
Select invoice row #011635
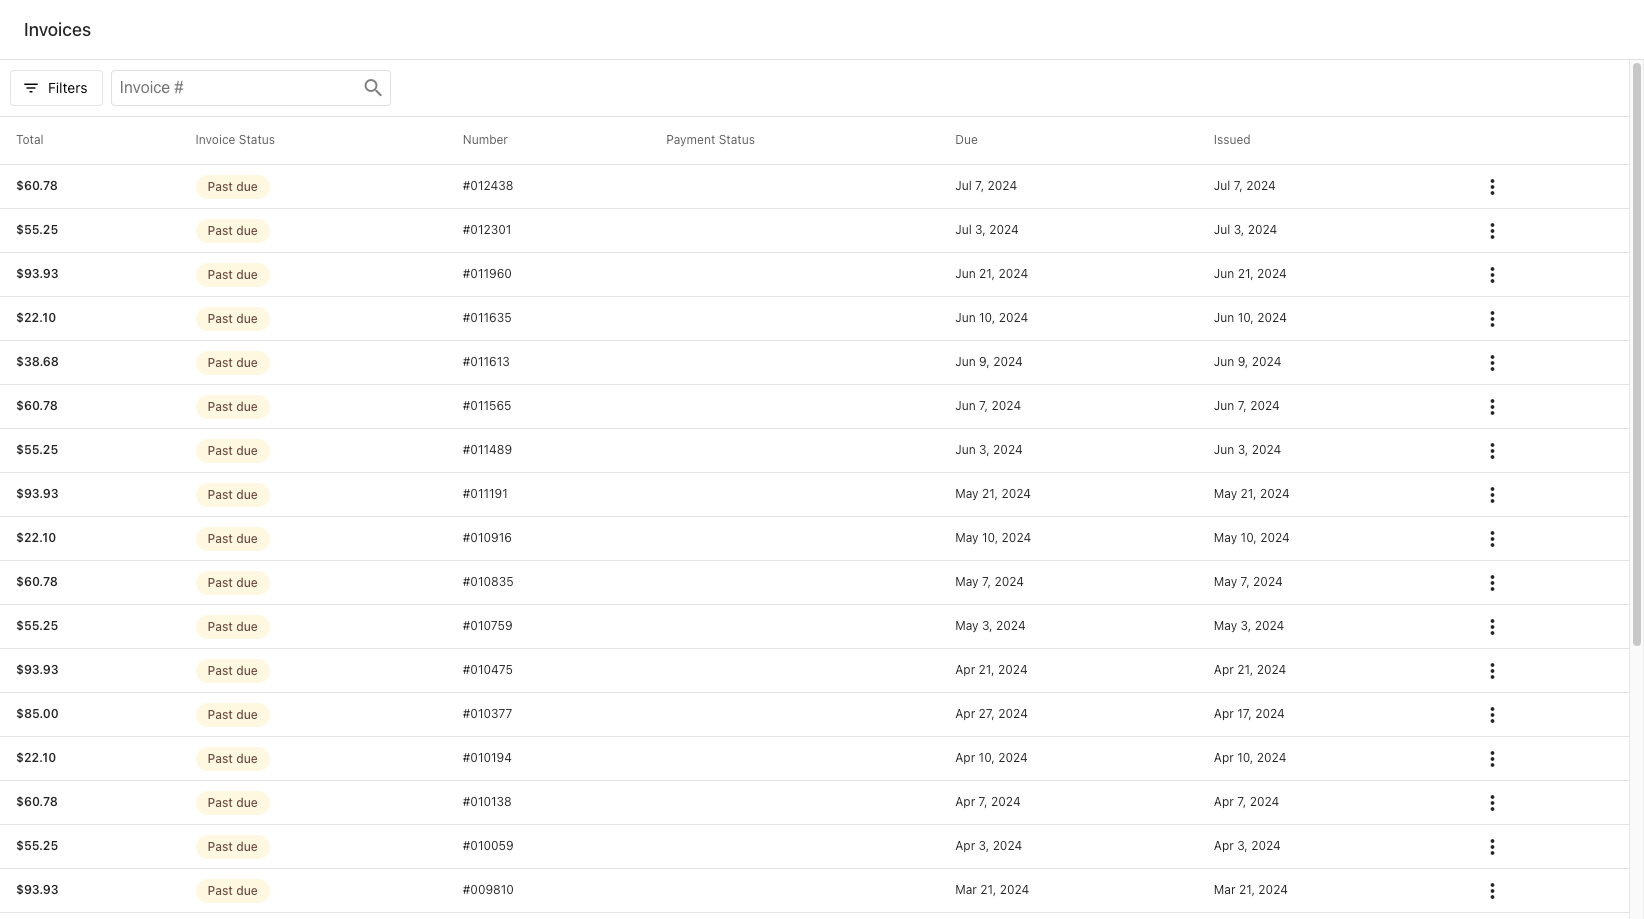[700, 318]
